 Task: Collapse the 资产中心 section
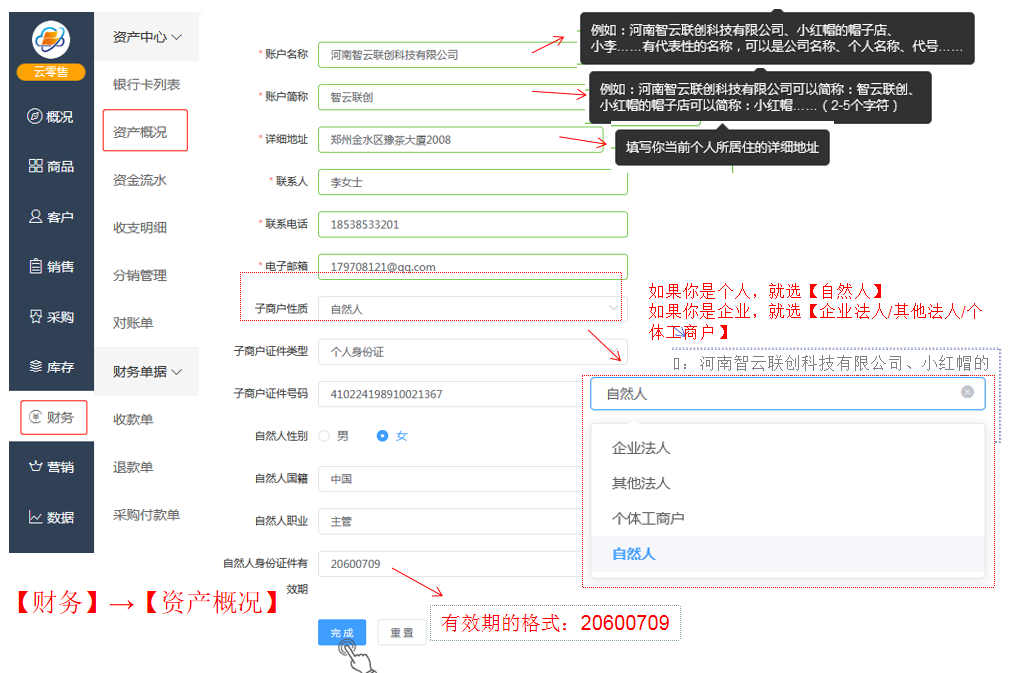pos(147,37)
